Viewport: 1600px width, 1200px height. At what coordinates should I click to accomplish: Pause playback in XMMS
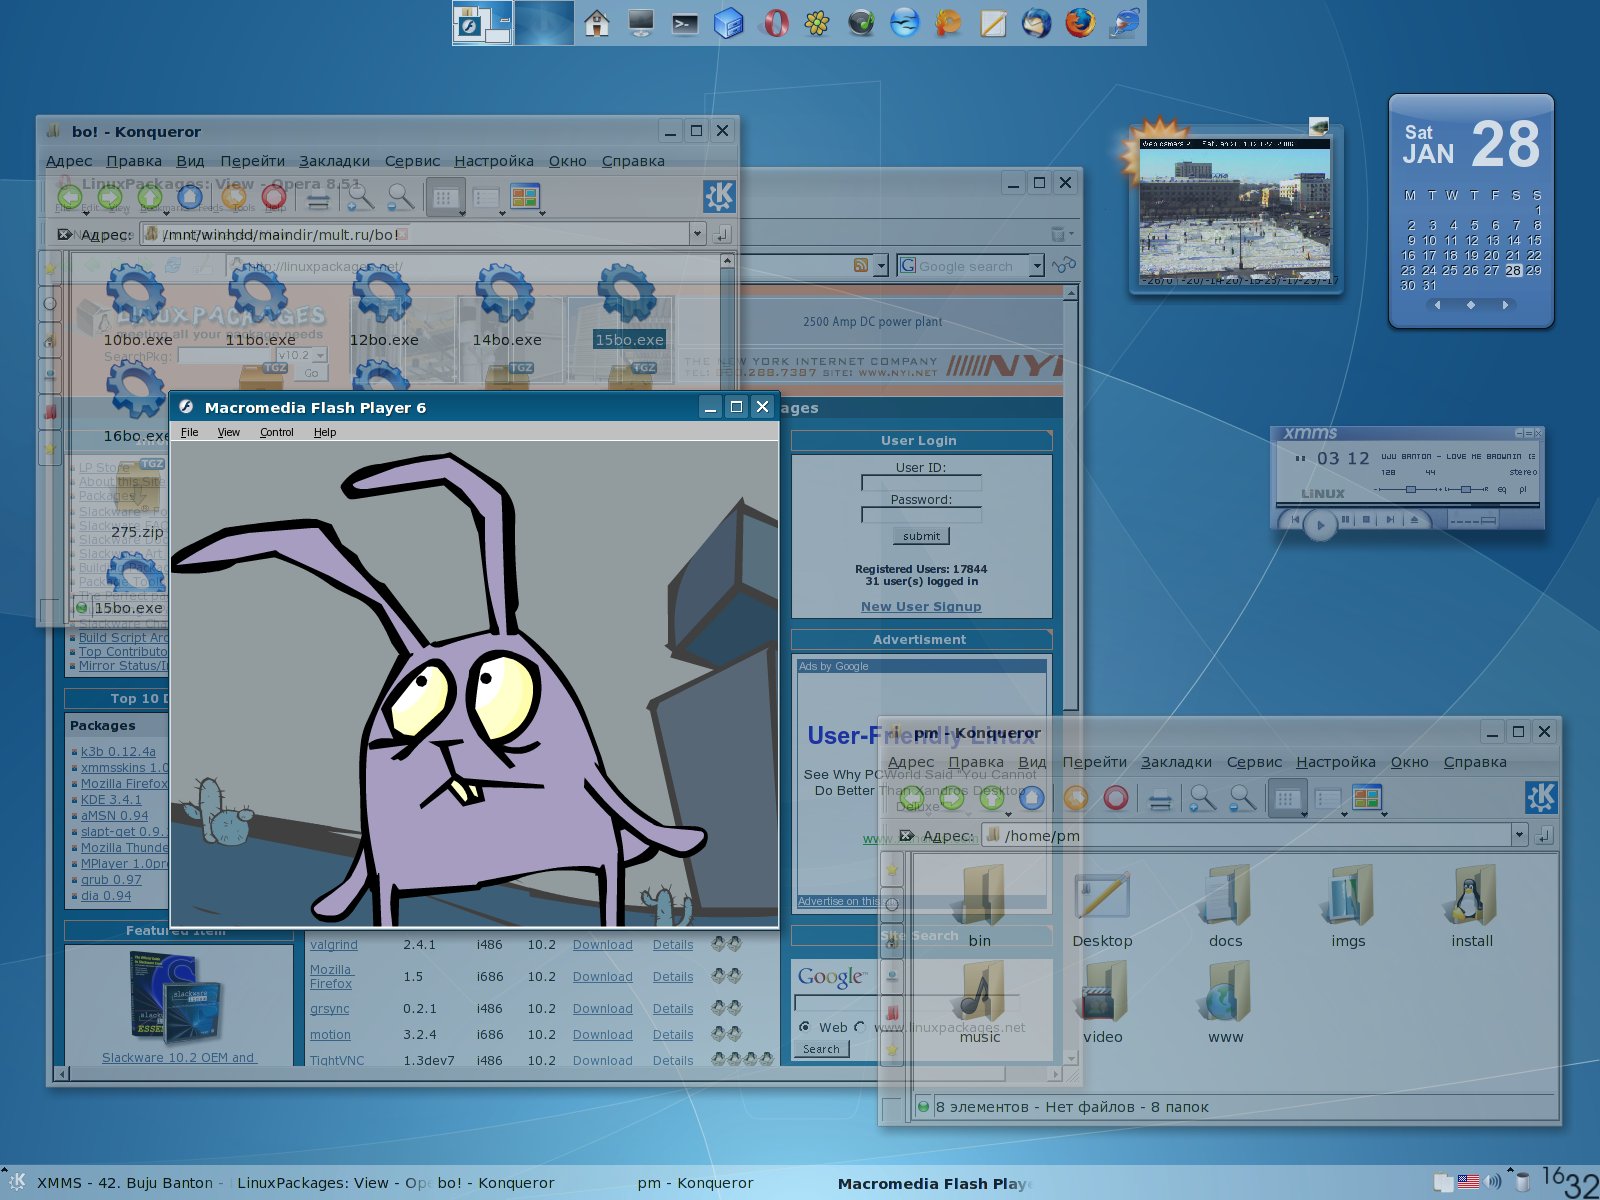[x=1346, y=519]
